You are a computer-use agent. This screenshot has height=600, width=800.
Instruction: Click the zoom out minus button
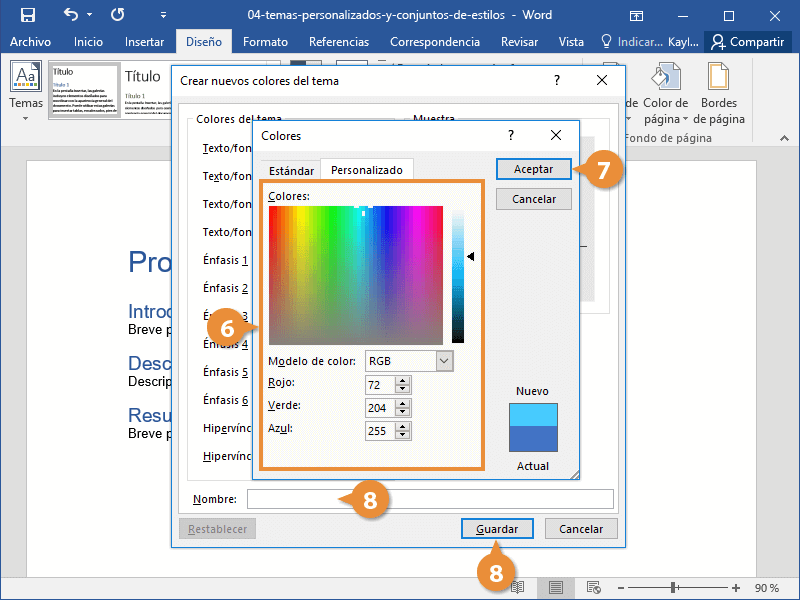click(x=621, y=588)
